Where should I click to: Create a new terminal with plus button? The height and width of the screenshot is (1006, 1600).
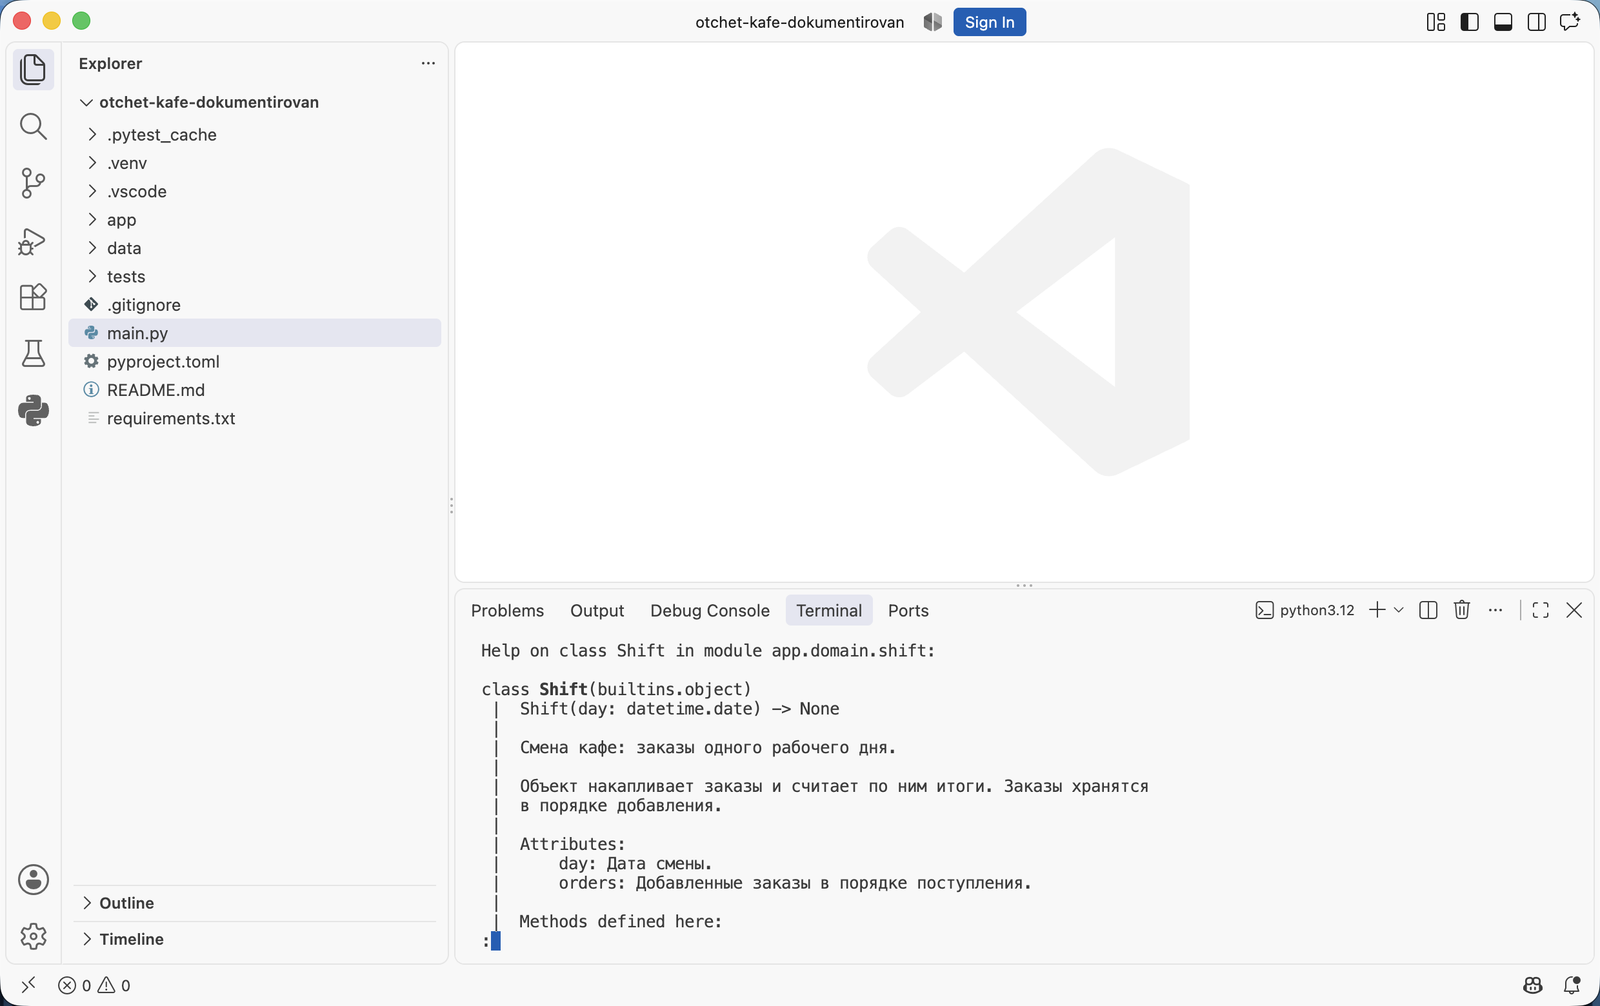click(x=1377, y=610)
